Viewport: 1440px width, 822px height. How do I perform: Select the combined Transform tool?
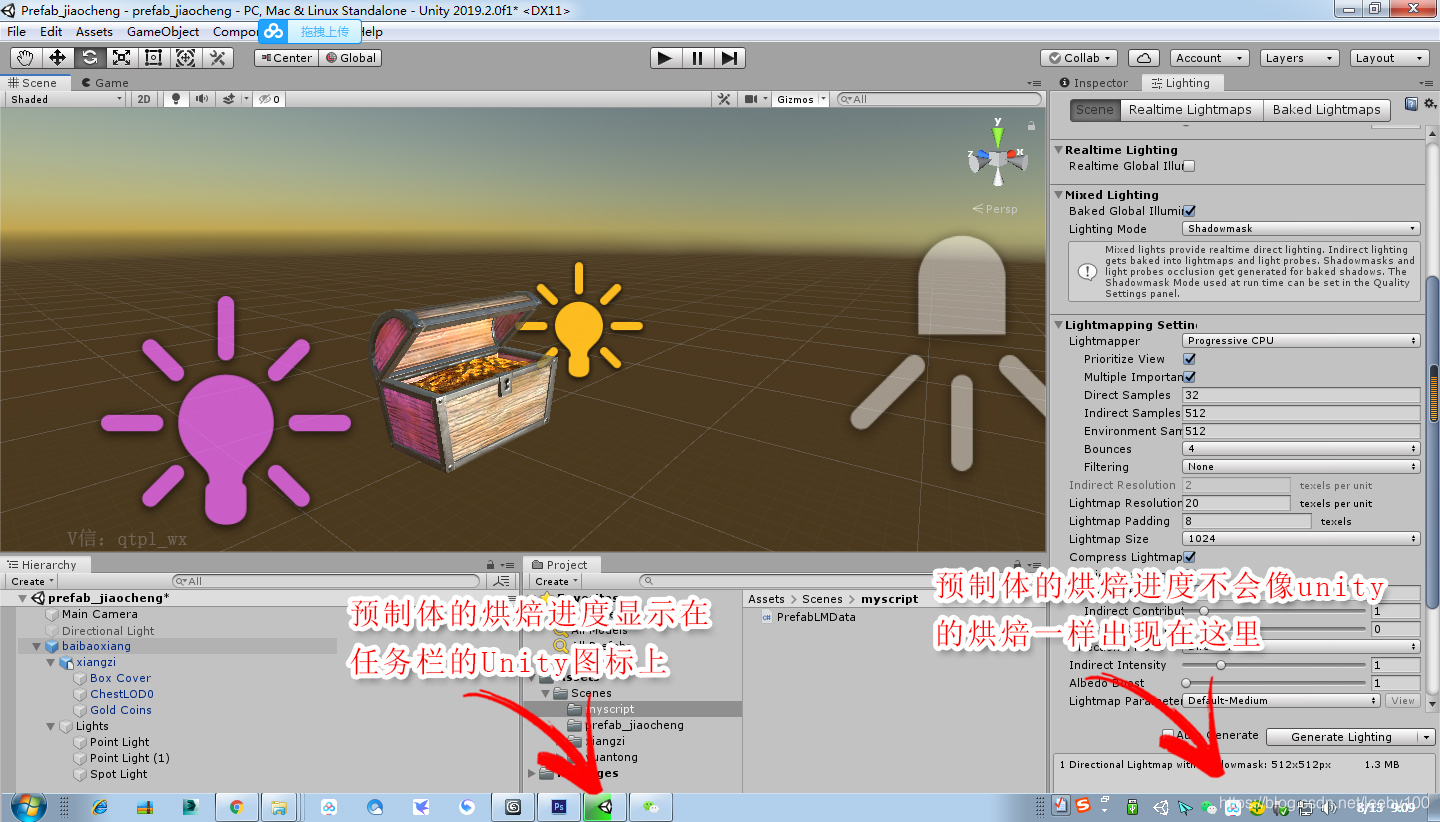(x=186, y=58)
